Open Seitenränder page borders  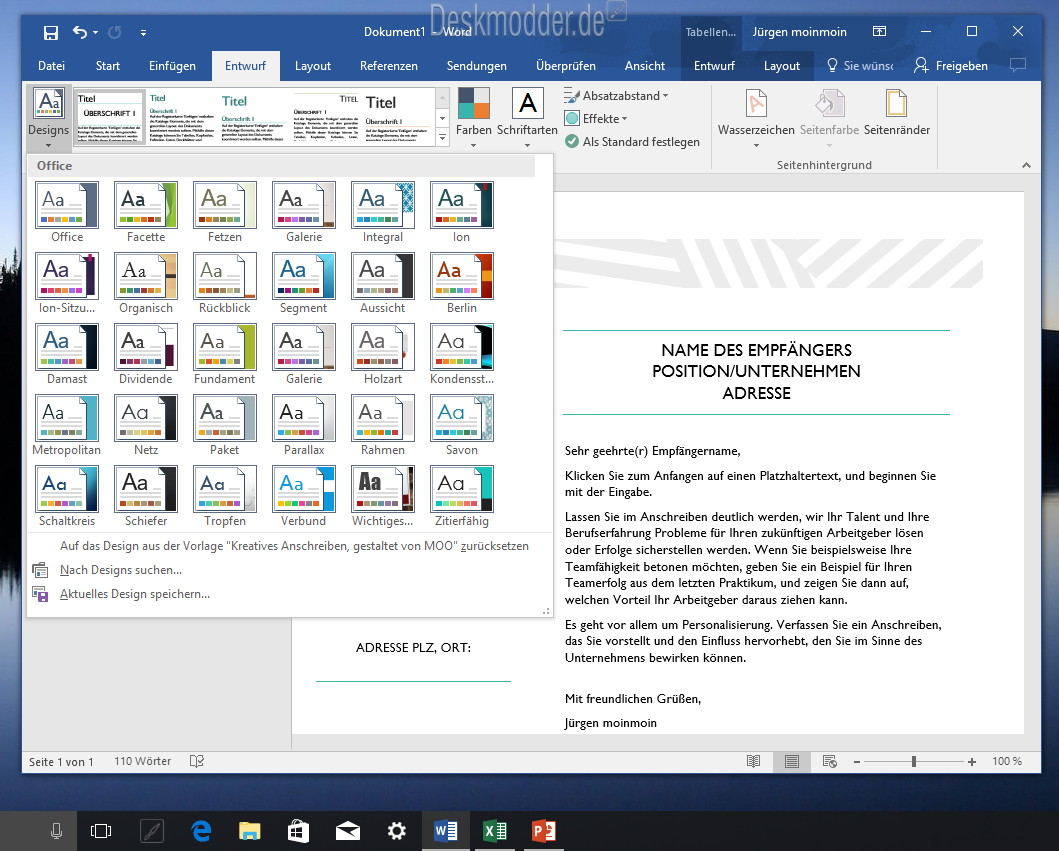896,106
